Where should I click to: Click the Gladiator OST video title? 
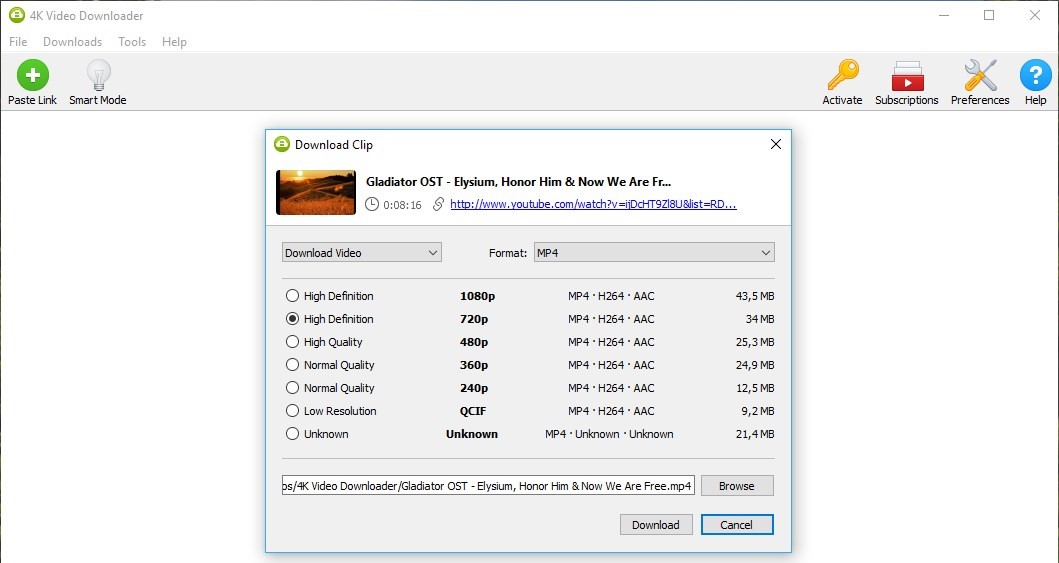tap(518, 182)
